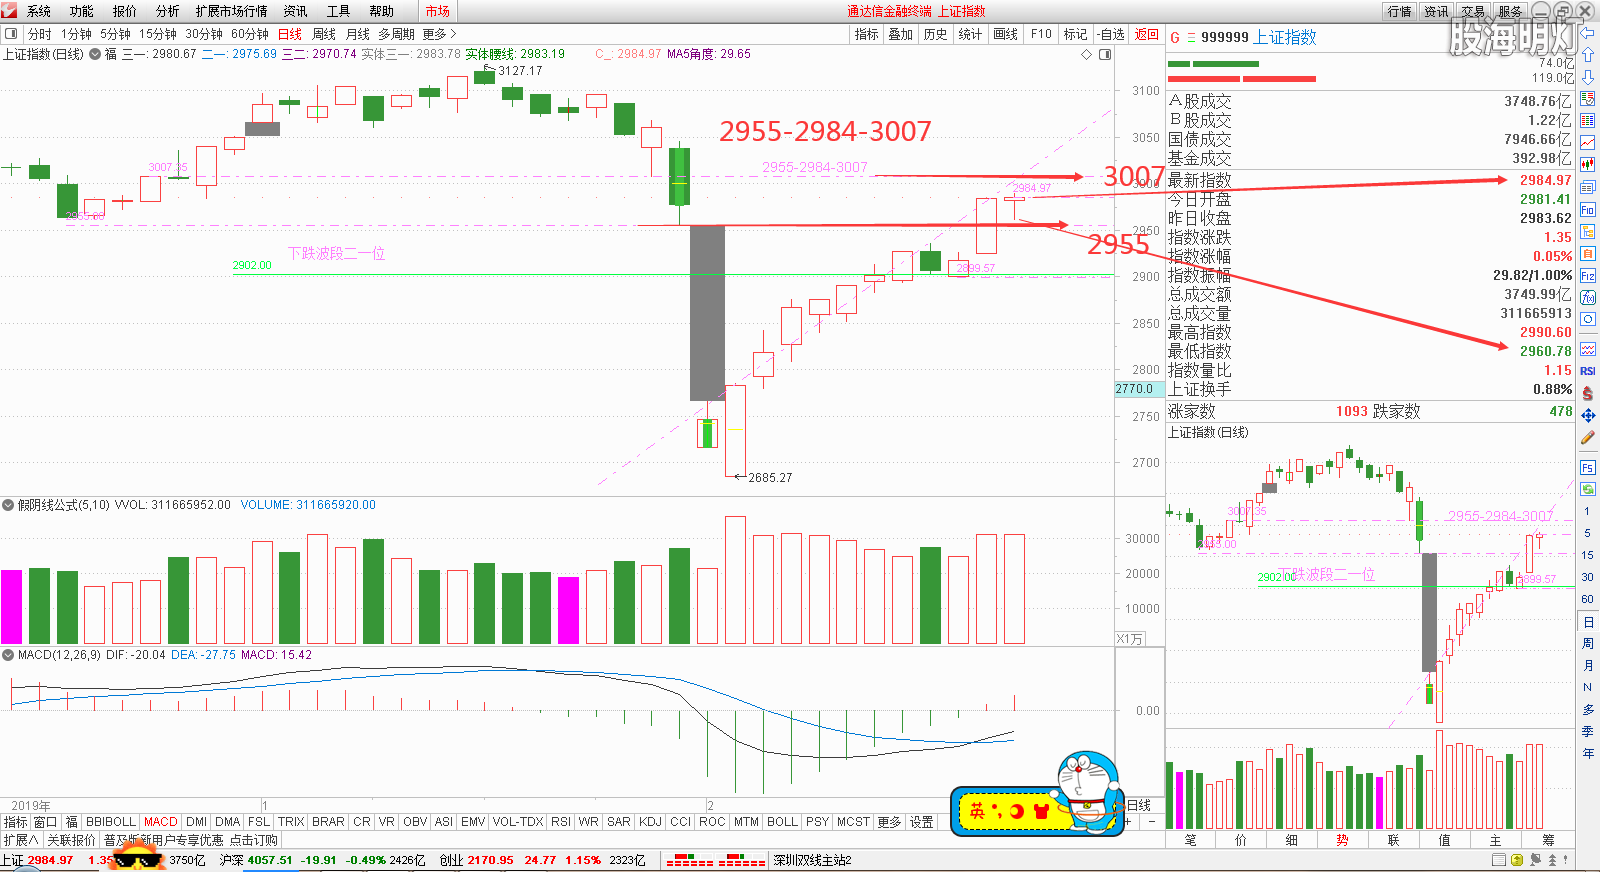1600x872 pixels.
Task: Select the 日线 daily period
Action: click(290, 34)
